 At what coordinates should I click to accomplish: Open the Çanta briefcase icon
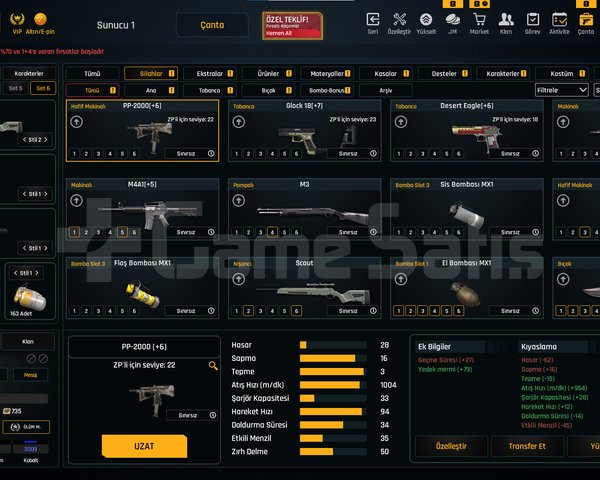pos(586,20)
